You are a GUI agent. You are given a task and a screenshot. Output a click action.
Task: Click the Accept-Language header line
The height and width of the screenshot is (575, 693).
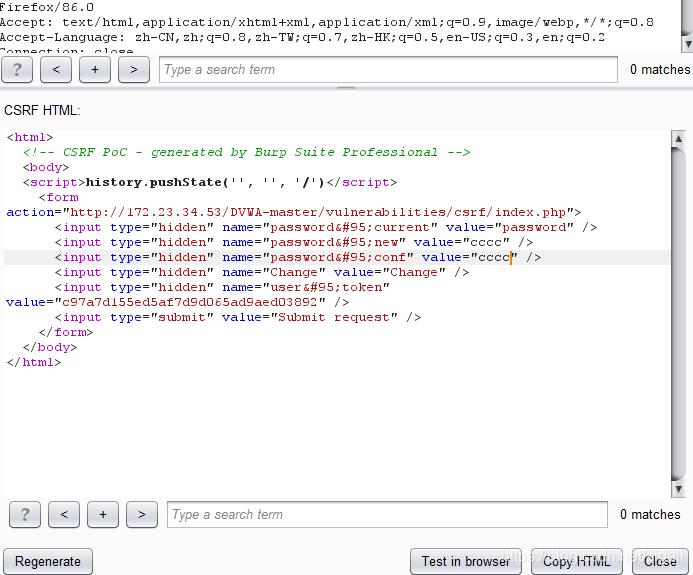point(302,37)
